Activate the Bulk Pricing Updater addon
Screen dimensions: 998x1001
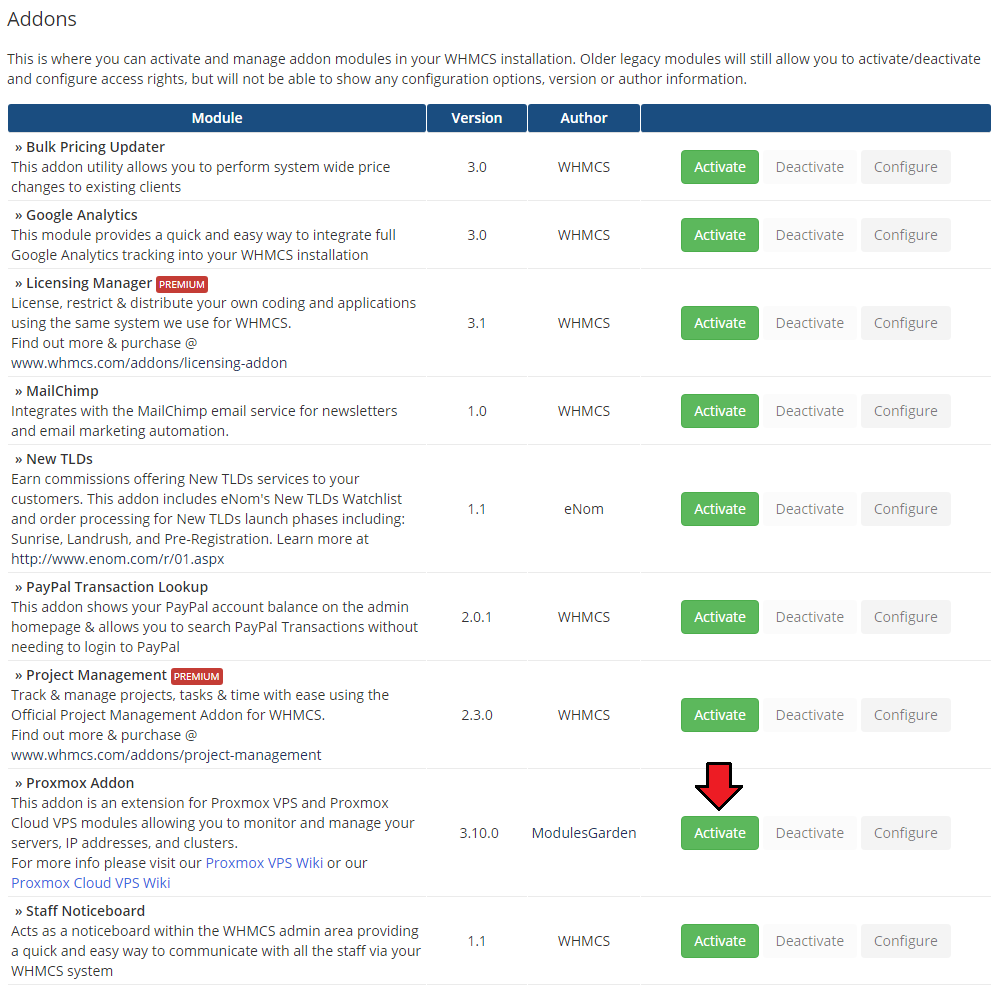719,167
